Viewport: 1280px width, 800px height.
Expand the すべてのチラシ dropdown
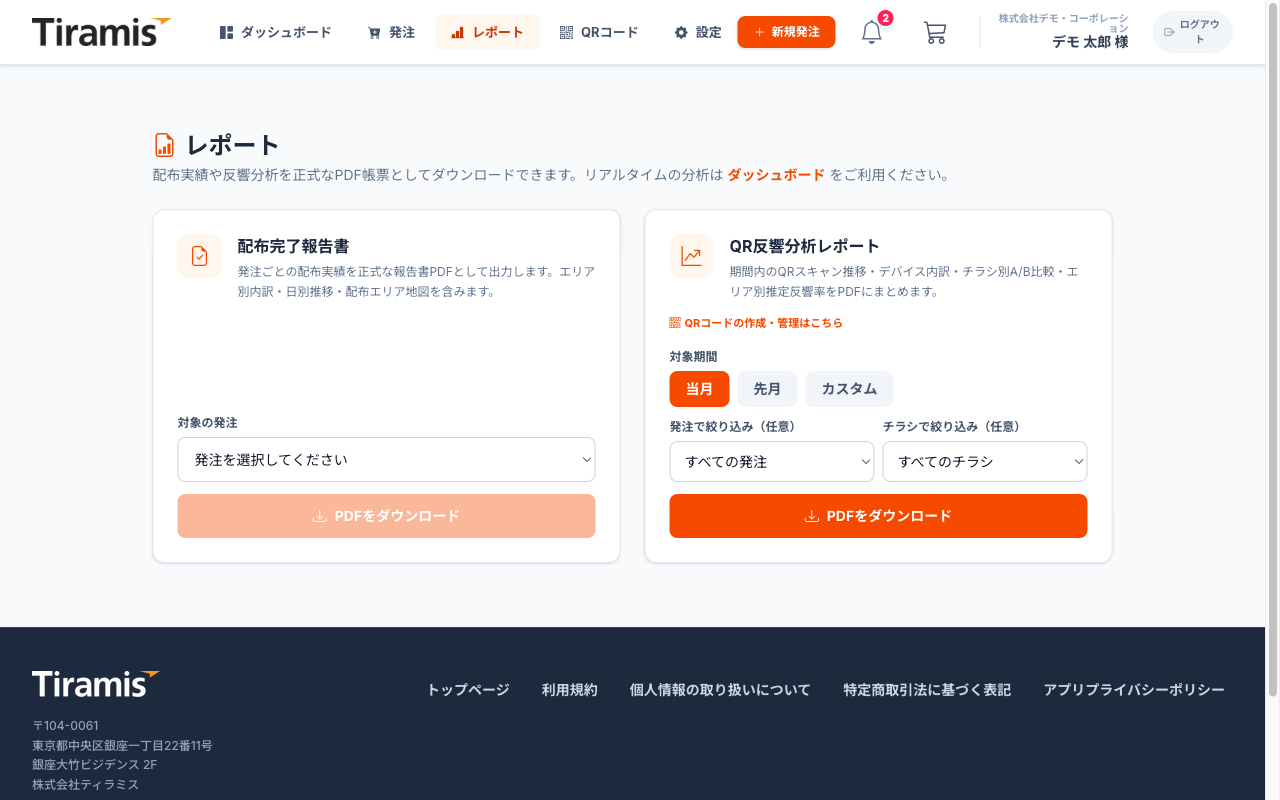pos(985,462)
